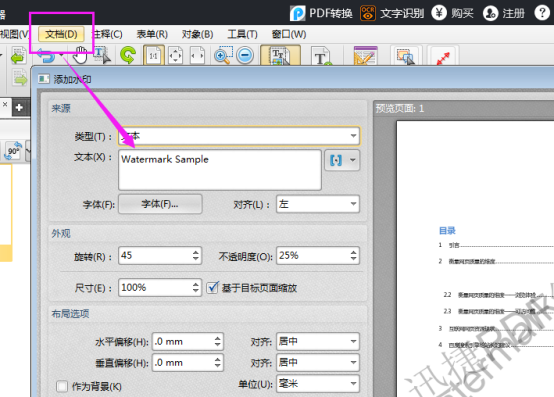Click the fit page view icon
Image resolution: width=554 pixels, height=397 pixels.
176,55
